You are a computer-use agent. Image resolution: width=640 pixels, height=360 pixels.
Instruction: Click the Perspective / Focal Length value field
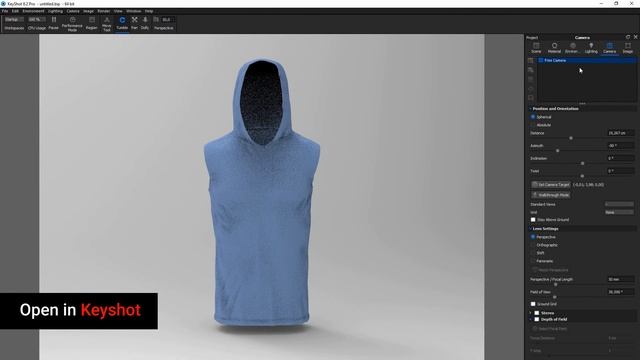(621, 280)
